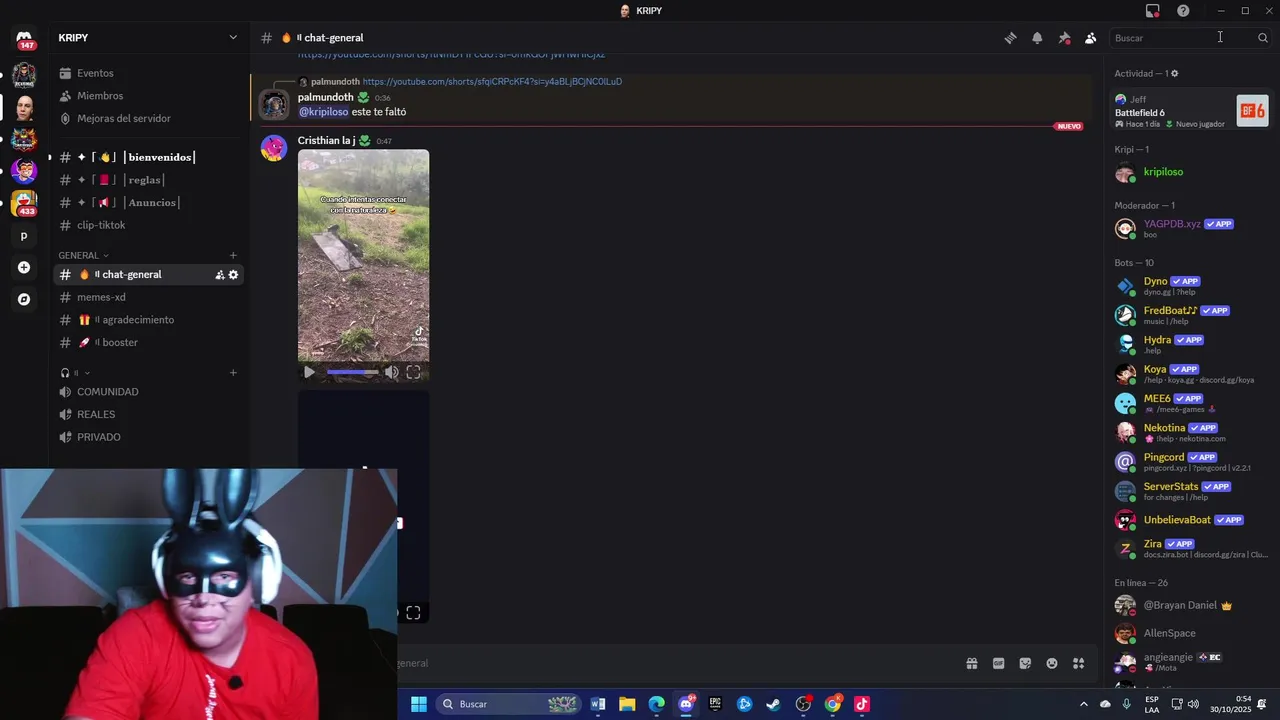Open the Help question mark icon

pyautogui.click(x=1183, y=11)
